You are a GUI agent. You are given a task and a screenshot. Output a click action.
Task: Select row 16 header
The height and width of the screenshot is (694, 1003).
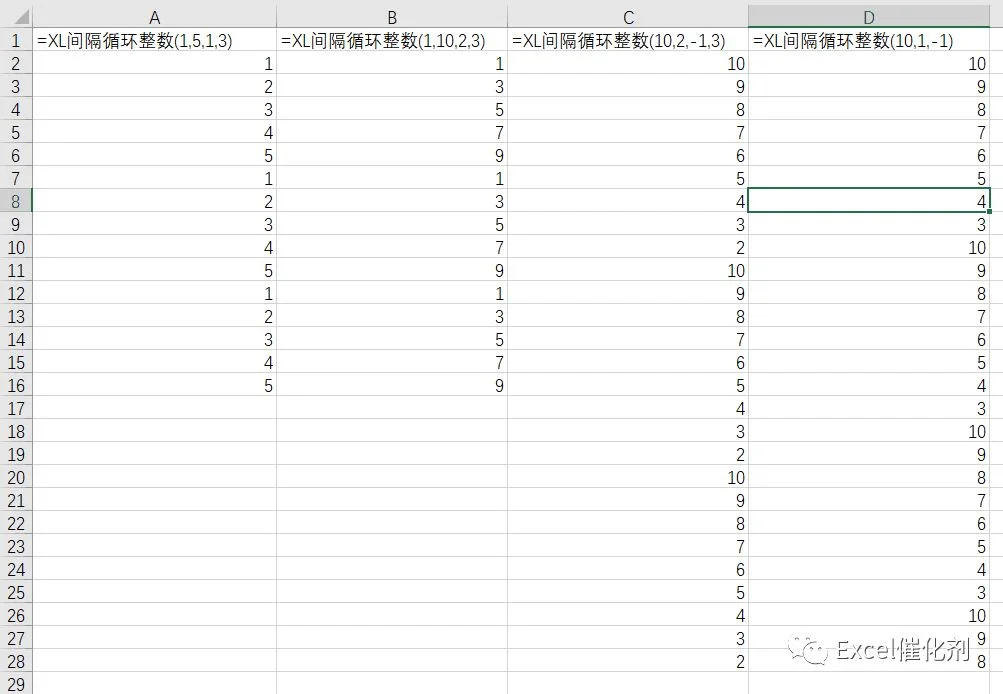coord(16,385)
